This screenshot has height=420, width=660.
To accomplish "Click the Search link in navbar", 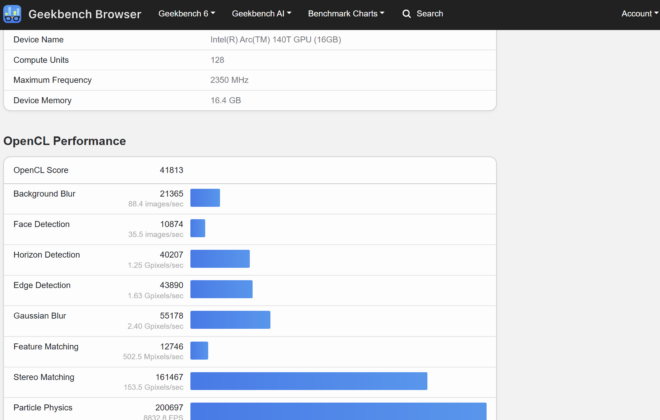I will (x=430, y=13).
